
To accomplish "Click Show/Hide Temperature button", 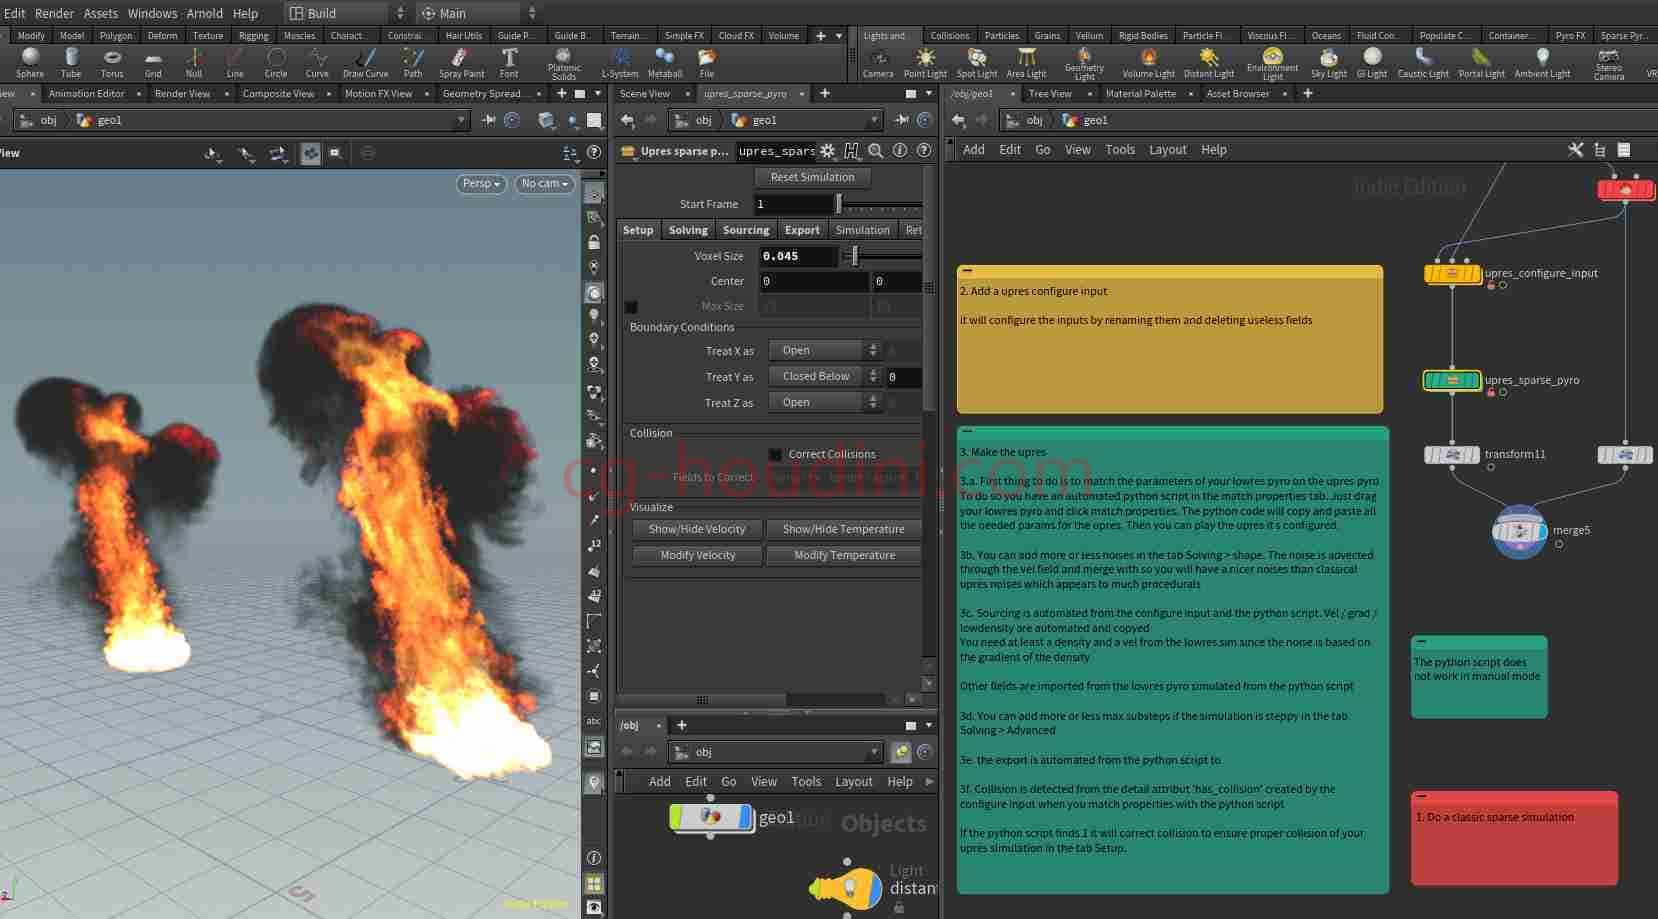I will (843, 529).
